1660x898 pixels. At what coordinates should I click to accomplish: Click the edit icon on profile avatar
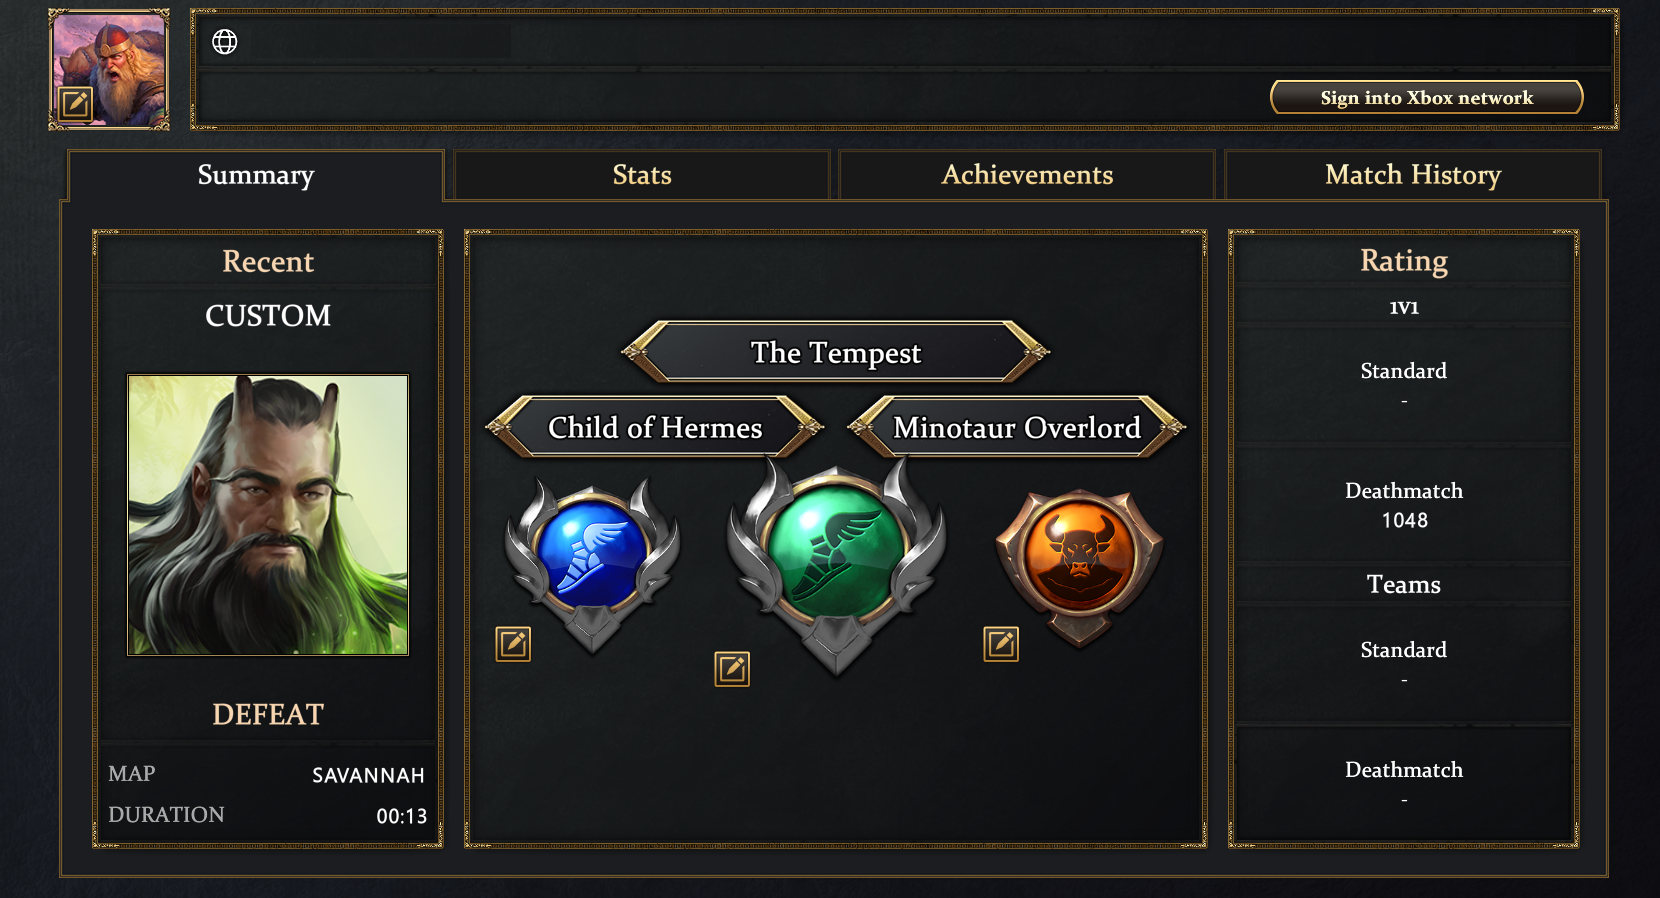tap(76, 103)
